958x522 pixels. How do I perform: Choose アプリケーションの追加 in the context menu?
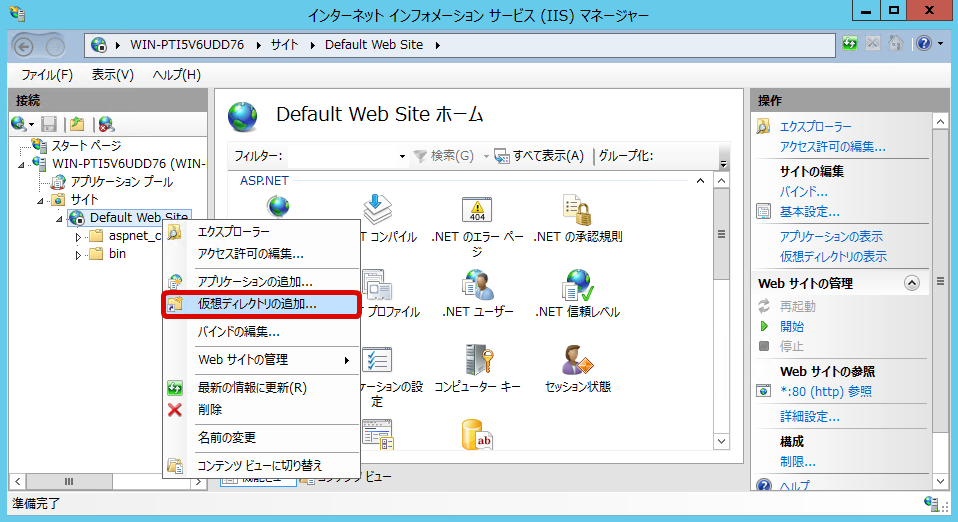click(261, 282)
